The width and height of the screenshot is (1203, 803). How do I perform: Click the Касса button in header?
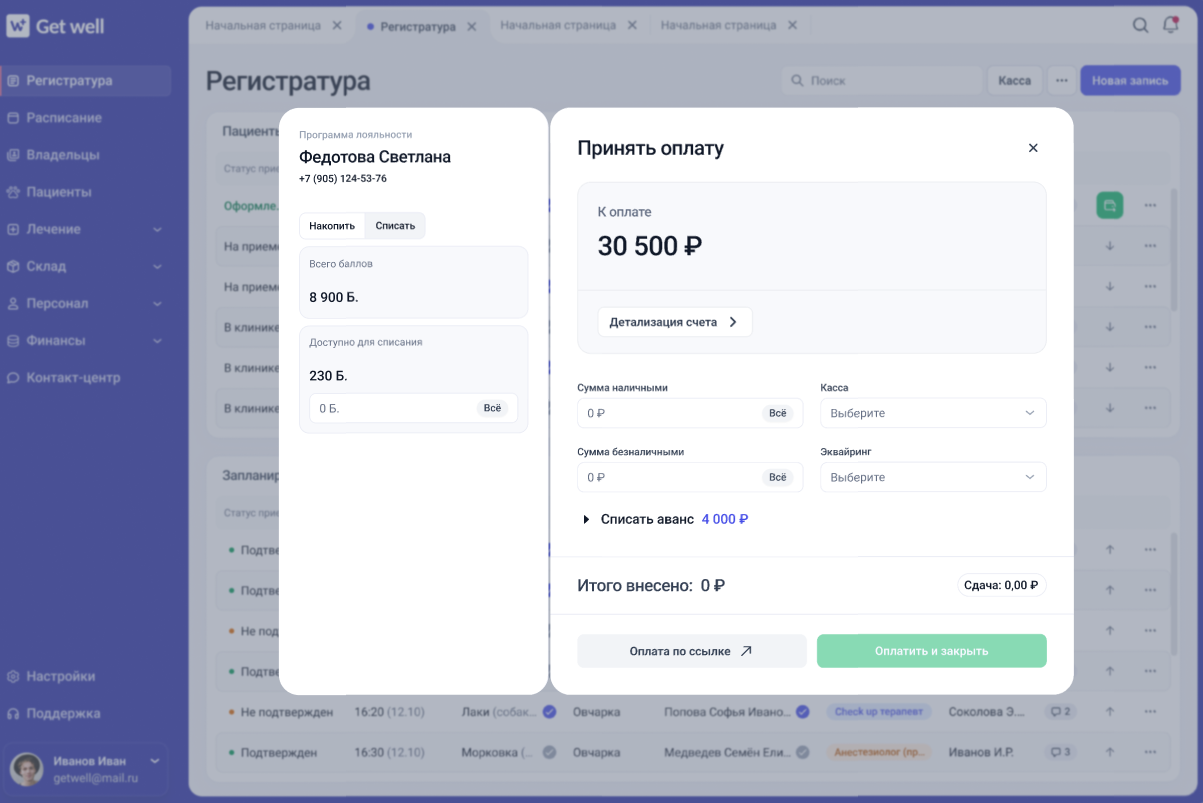click(1015, 81)
